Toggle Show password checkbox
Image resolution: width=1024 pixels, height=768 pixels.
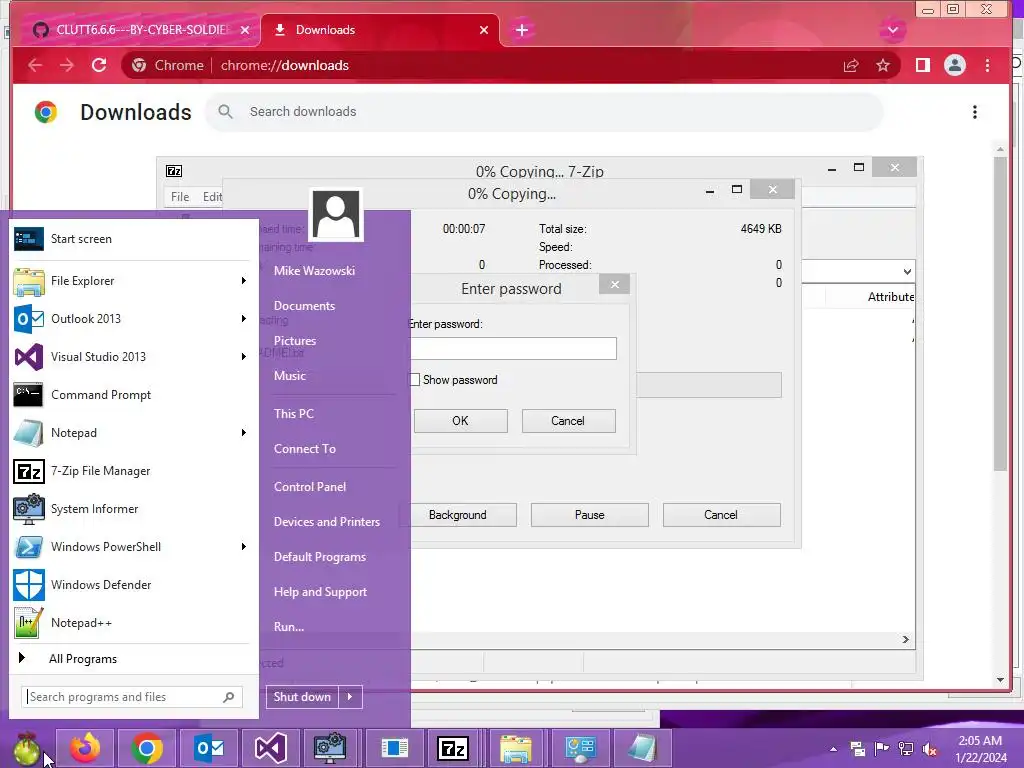pyautogui.click(x=414, y=380)
